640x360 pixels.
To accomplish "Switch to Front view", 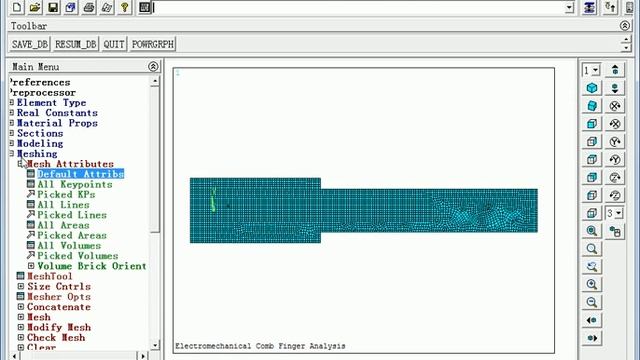I will 592,124.
